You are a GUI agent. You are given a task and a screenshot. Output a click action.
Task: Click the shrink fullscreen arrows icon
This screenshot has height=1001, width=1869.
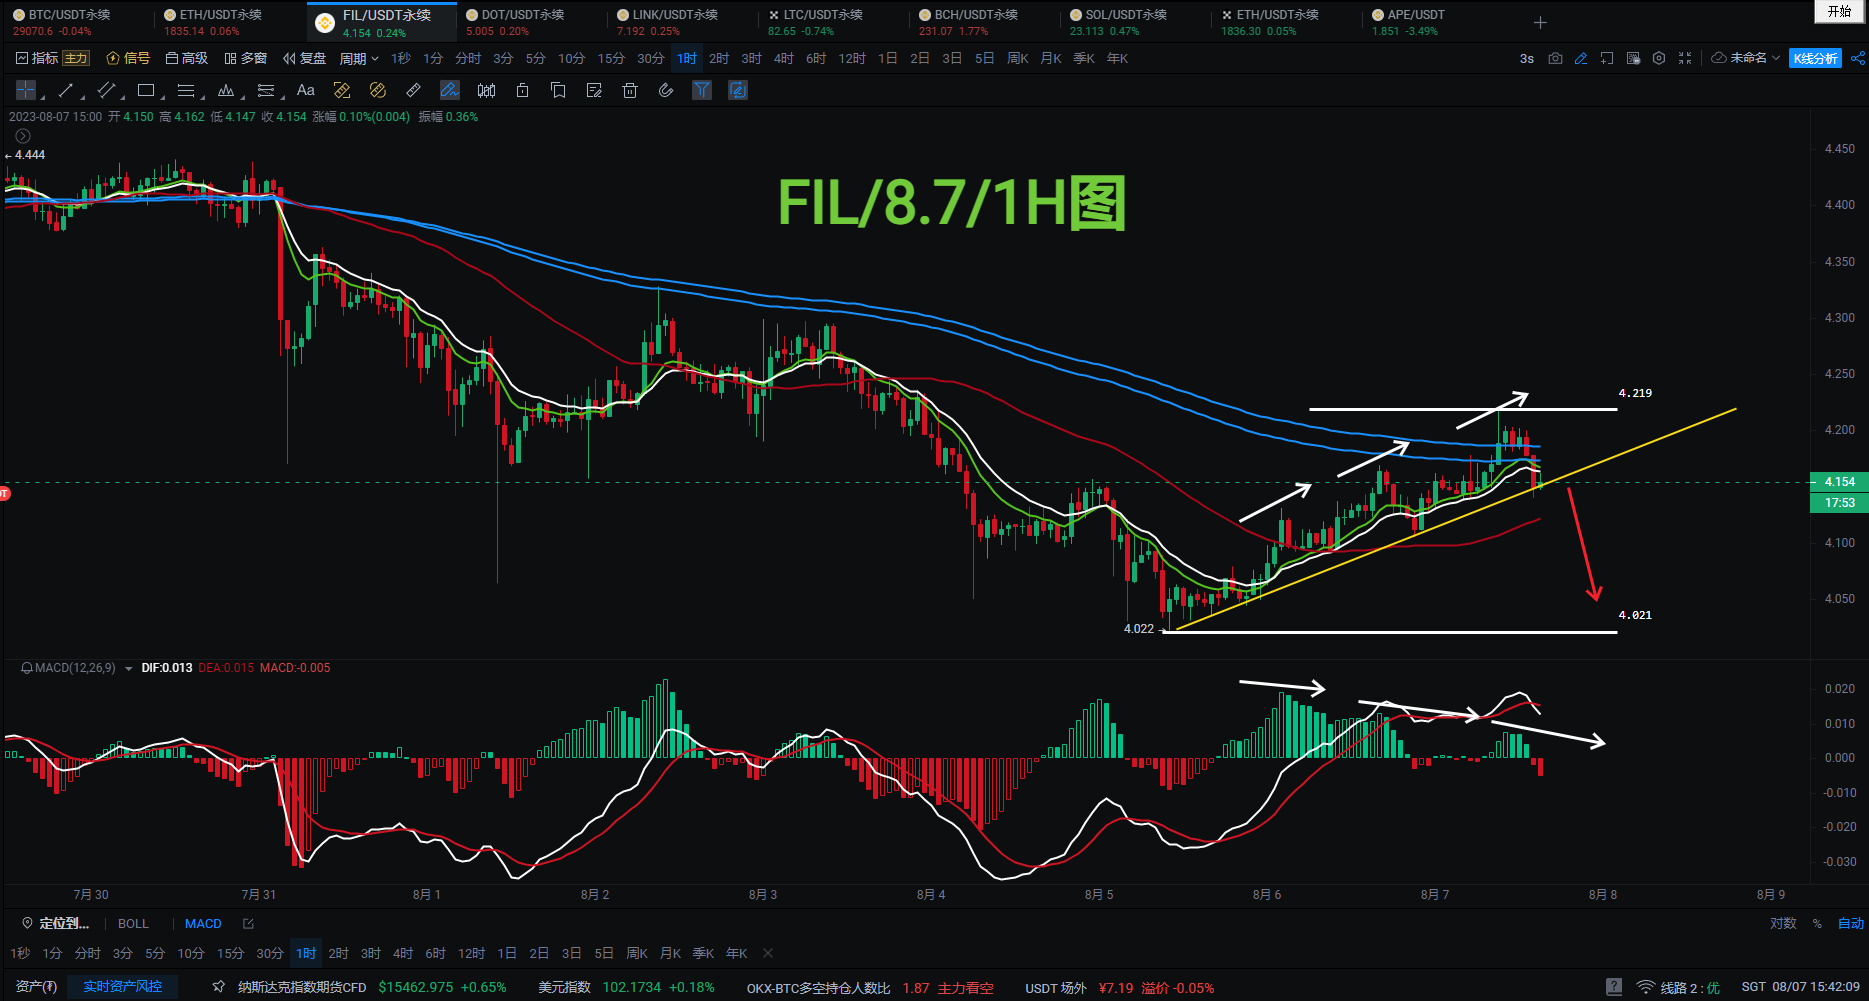1685,58
